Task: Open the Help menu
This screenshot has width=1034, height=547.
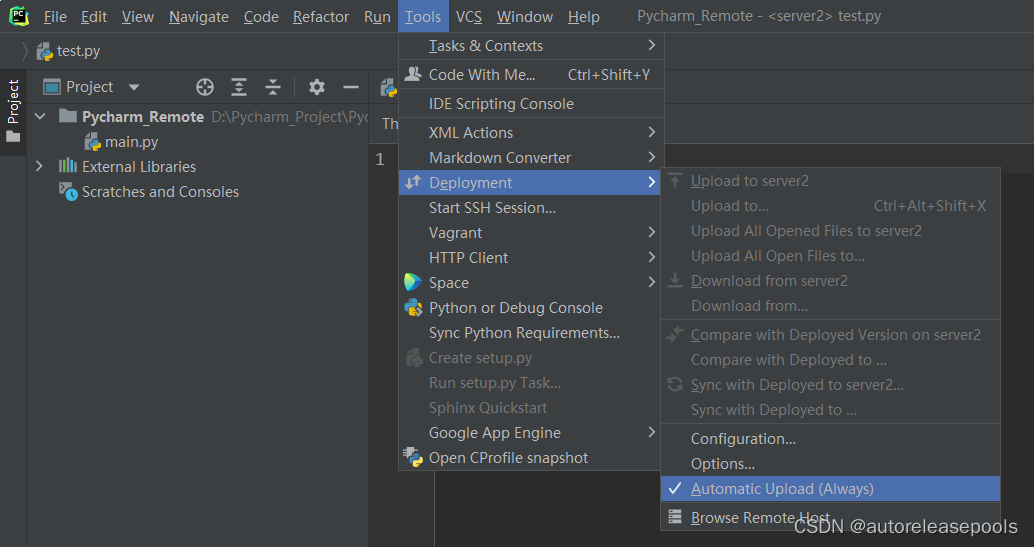Action: point(584,16)
